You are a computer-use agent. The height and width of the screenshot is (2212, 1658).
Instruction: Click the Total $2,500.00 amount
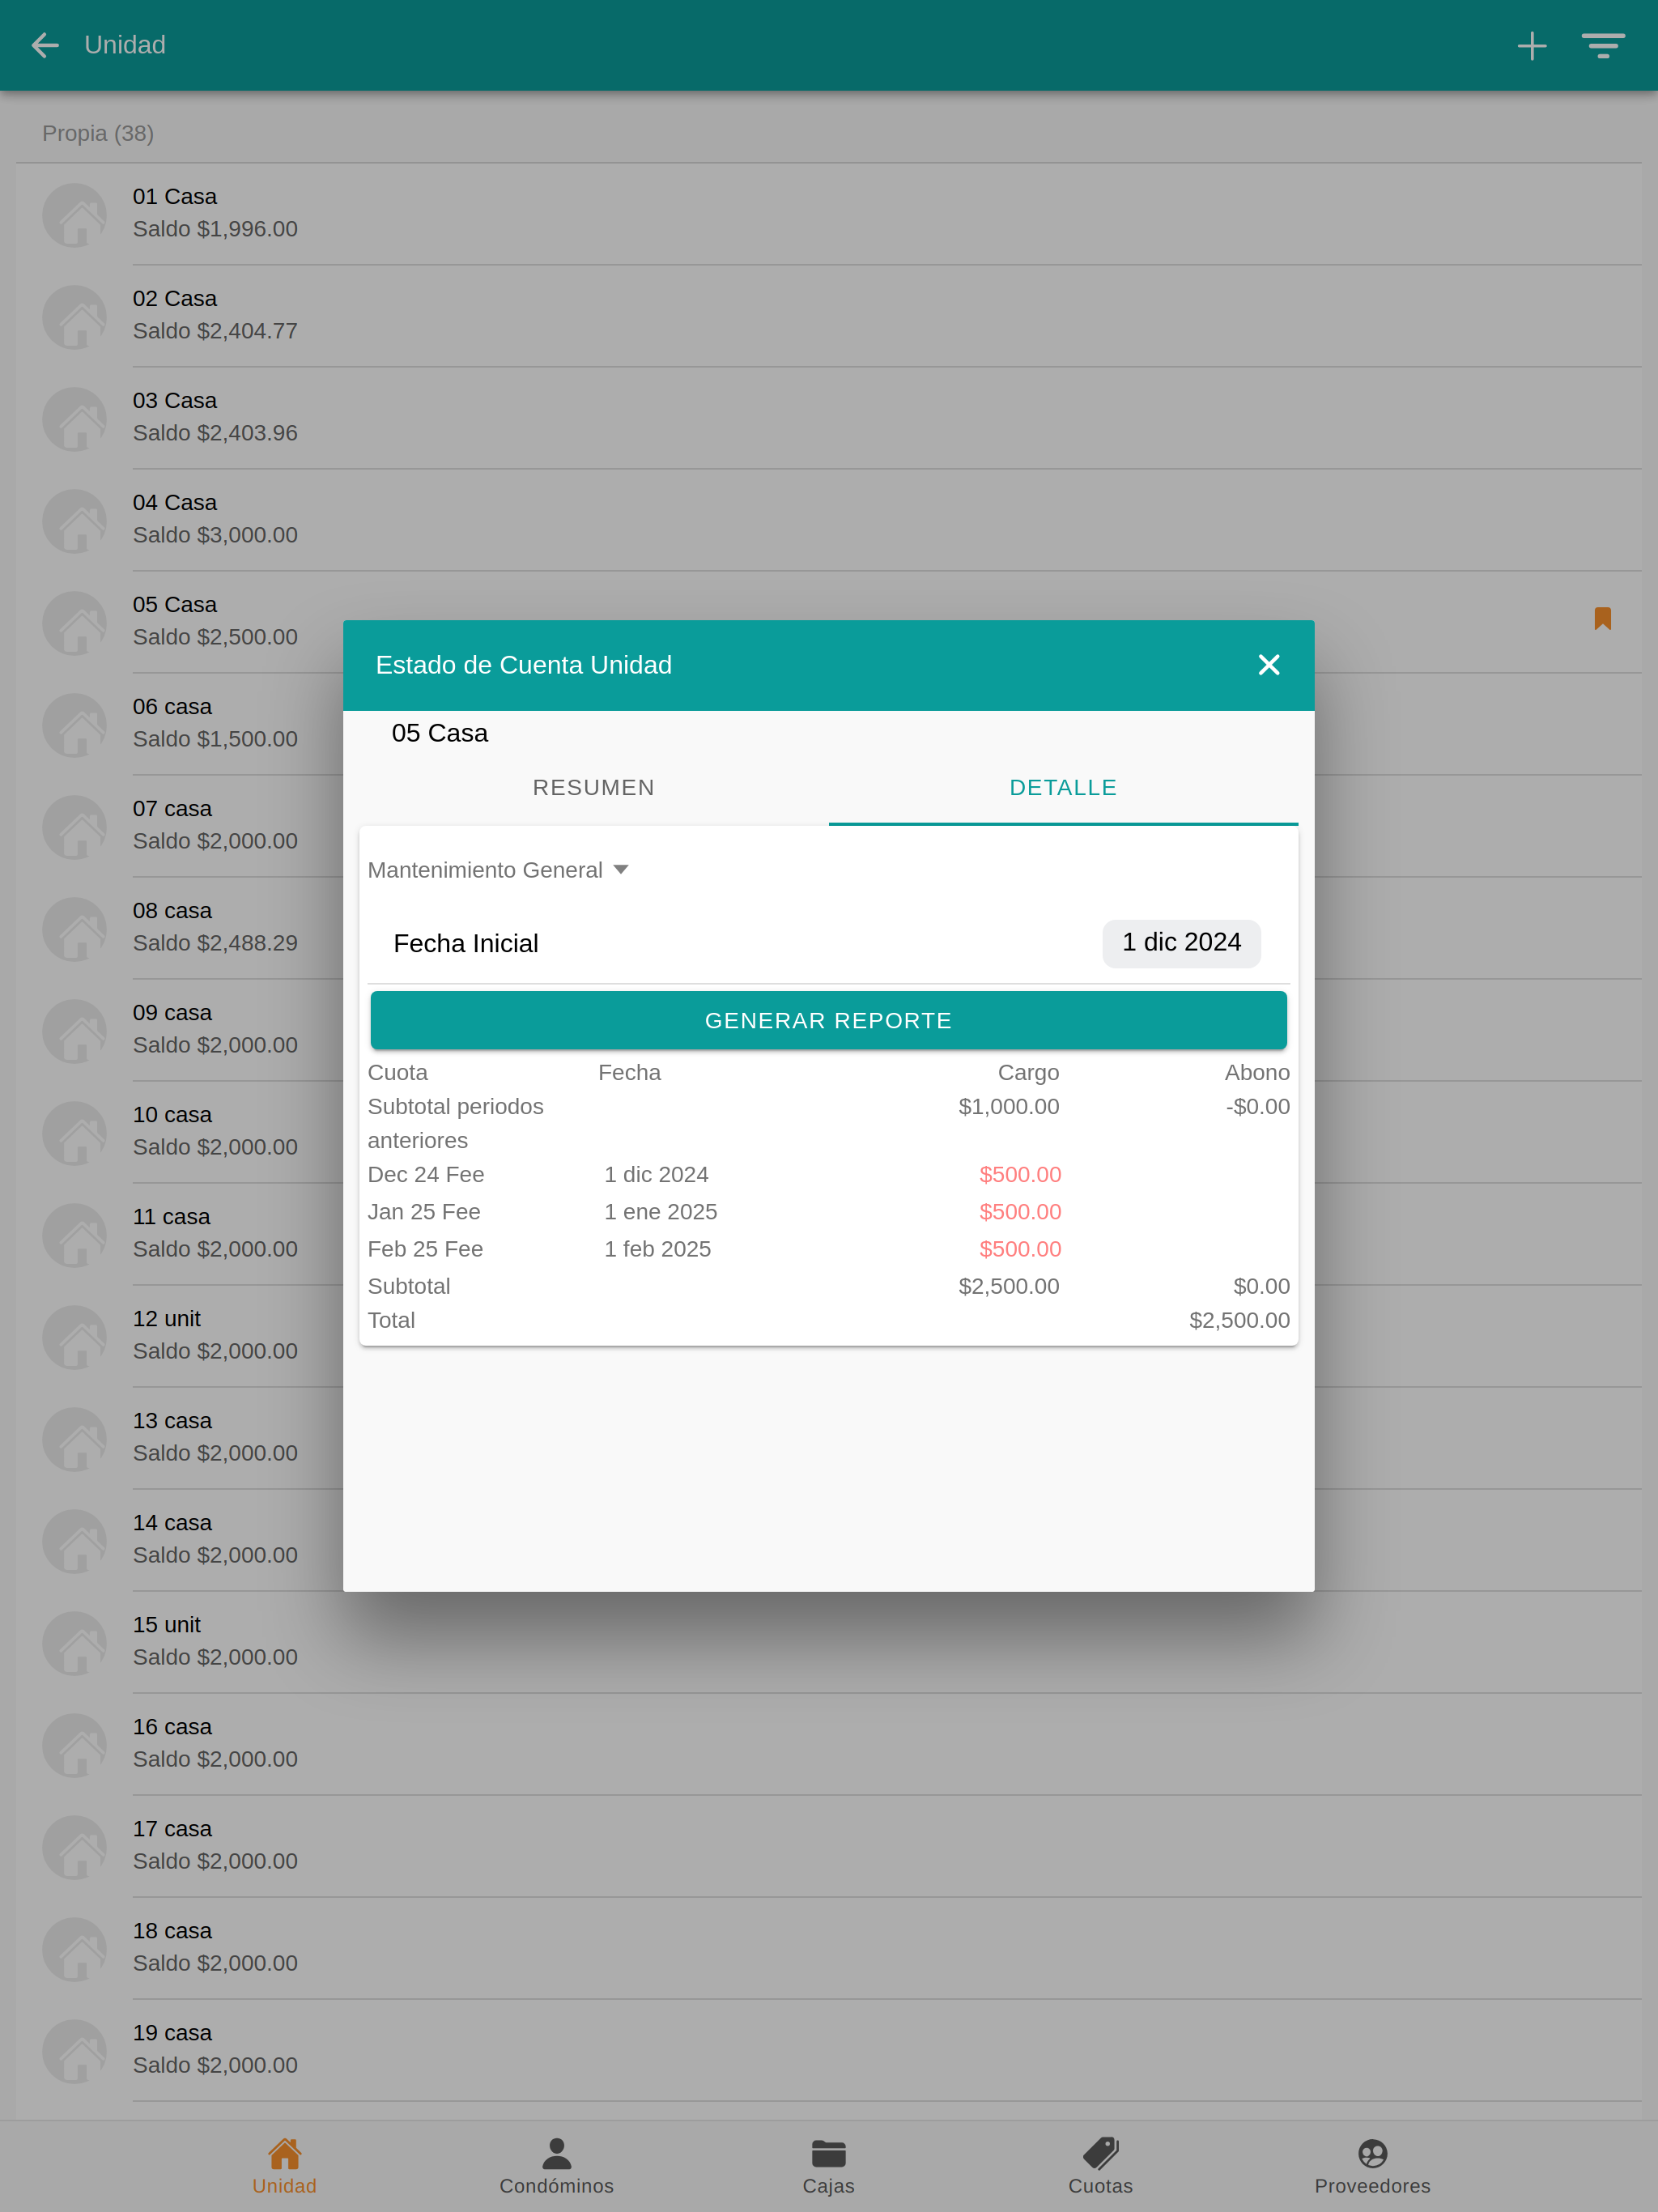click(1239, 1320)
